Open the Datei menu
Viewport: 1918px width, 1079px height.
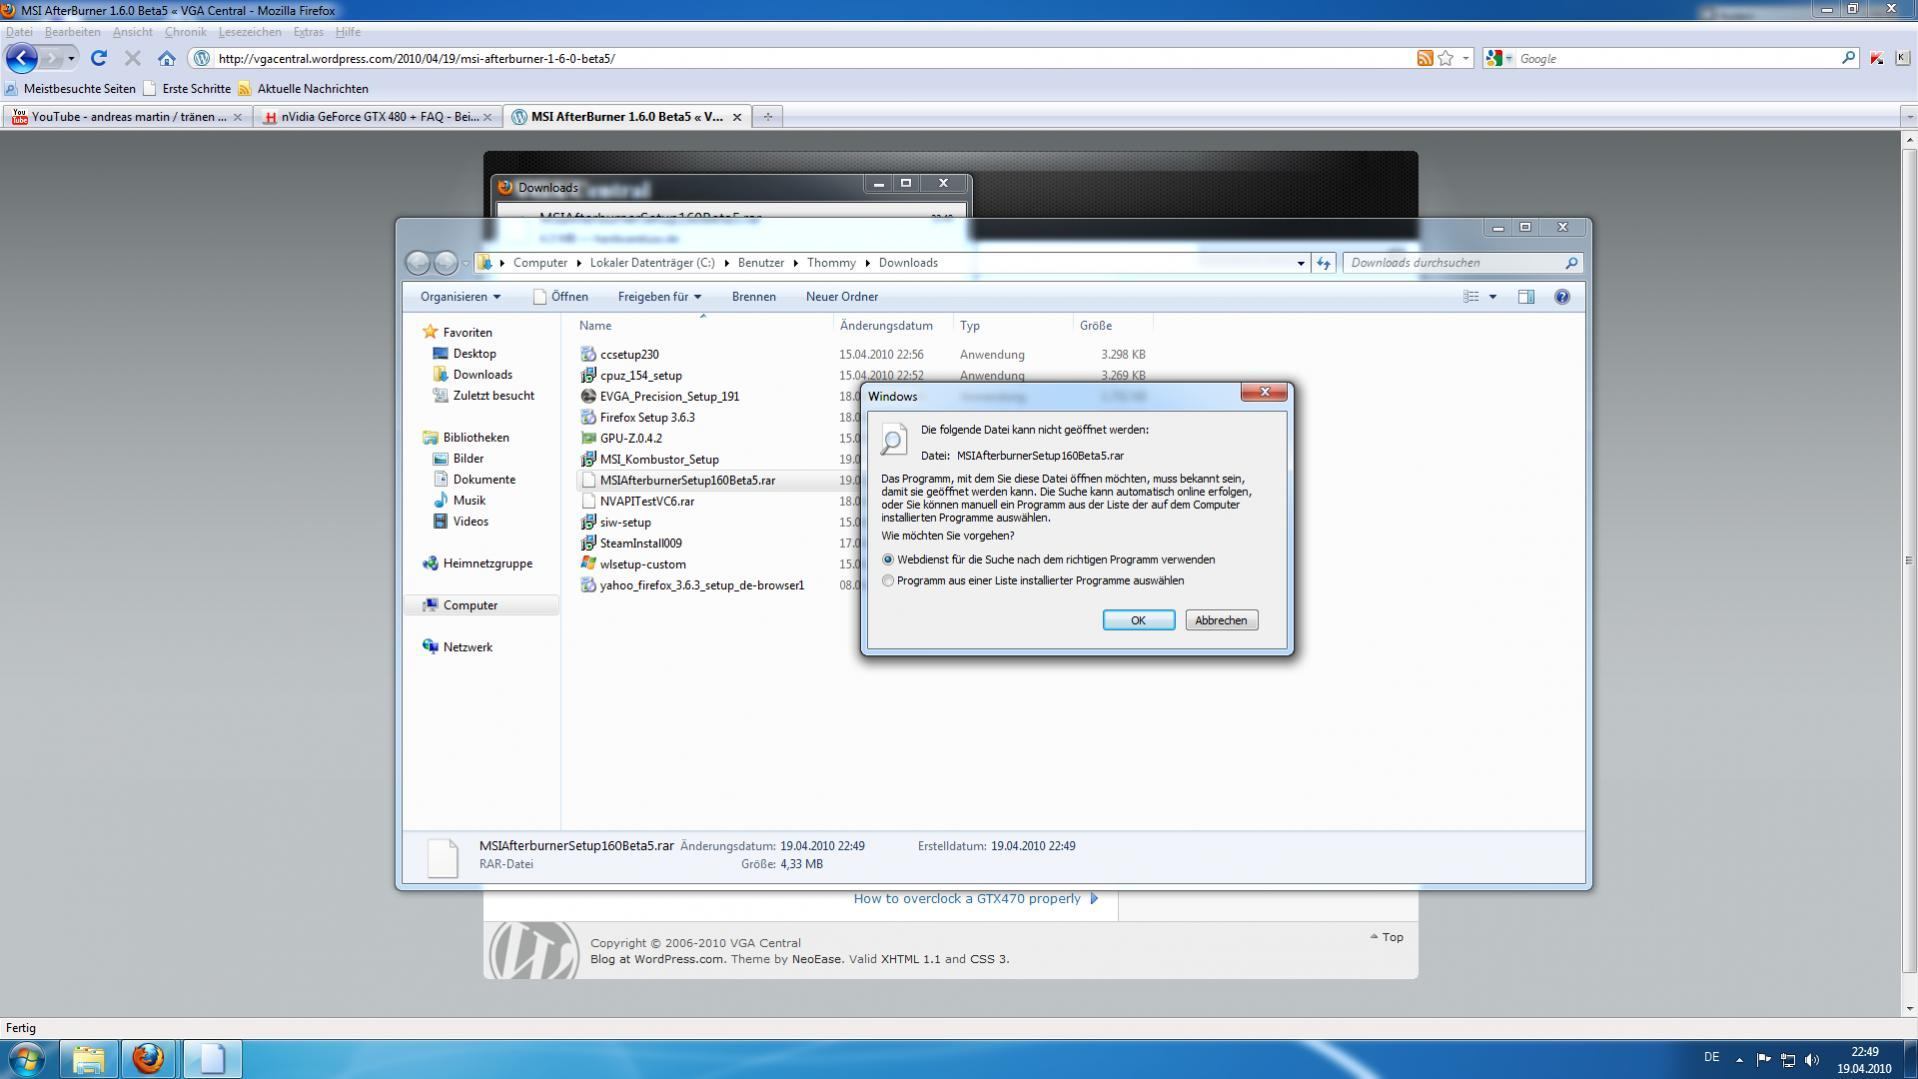(19, 32)
